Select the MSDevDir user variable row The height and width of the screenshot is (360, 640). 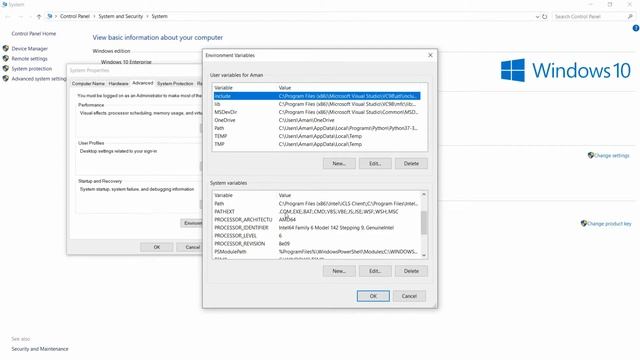click(317, 112)
